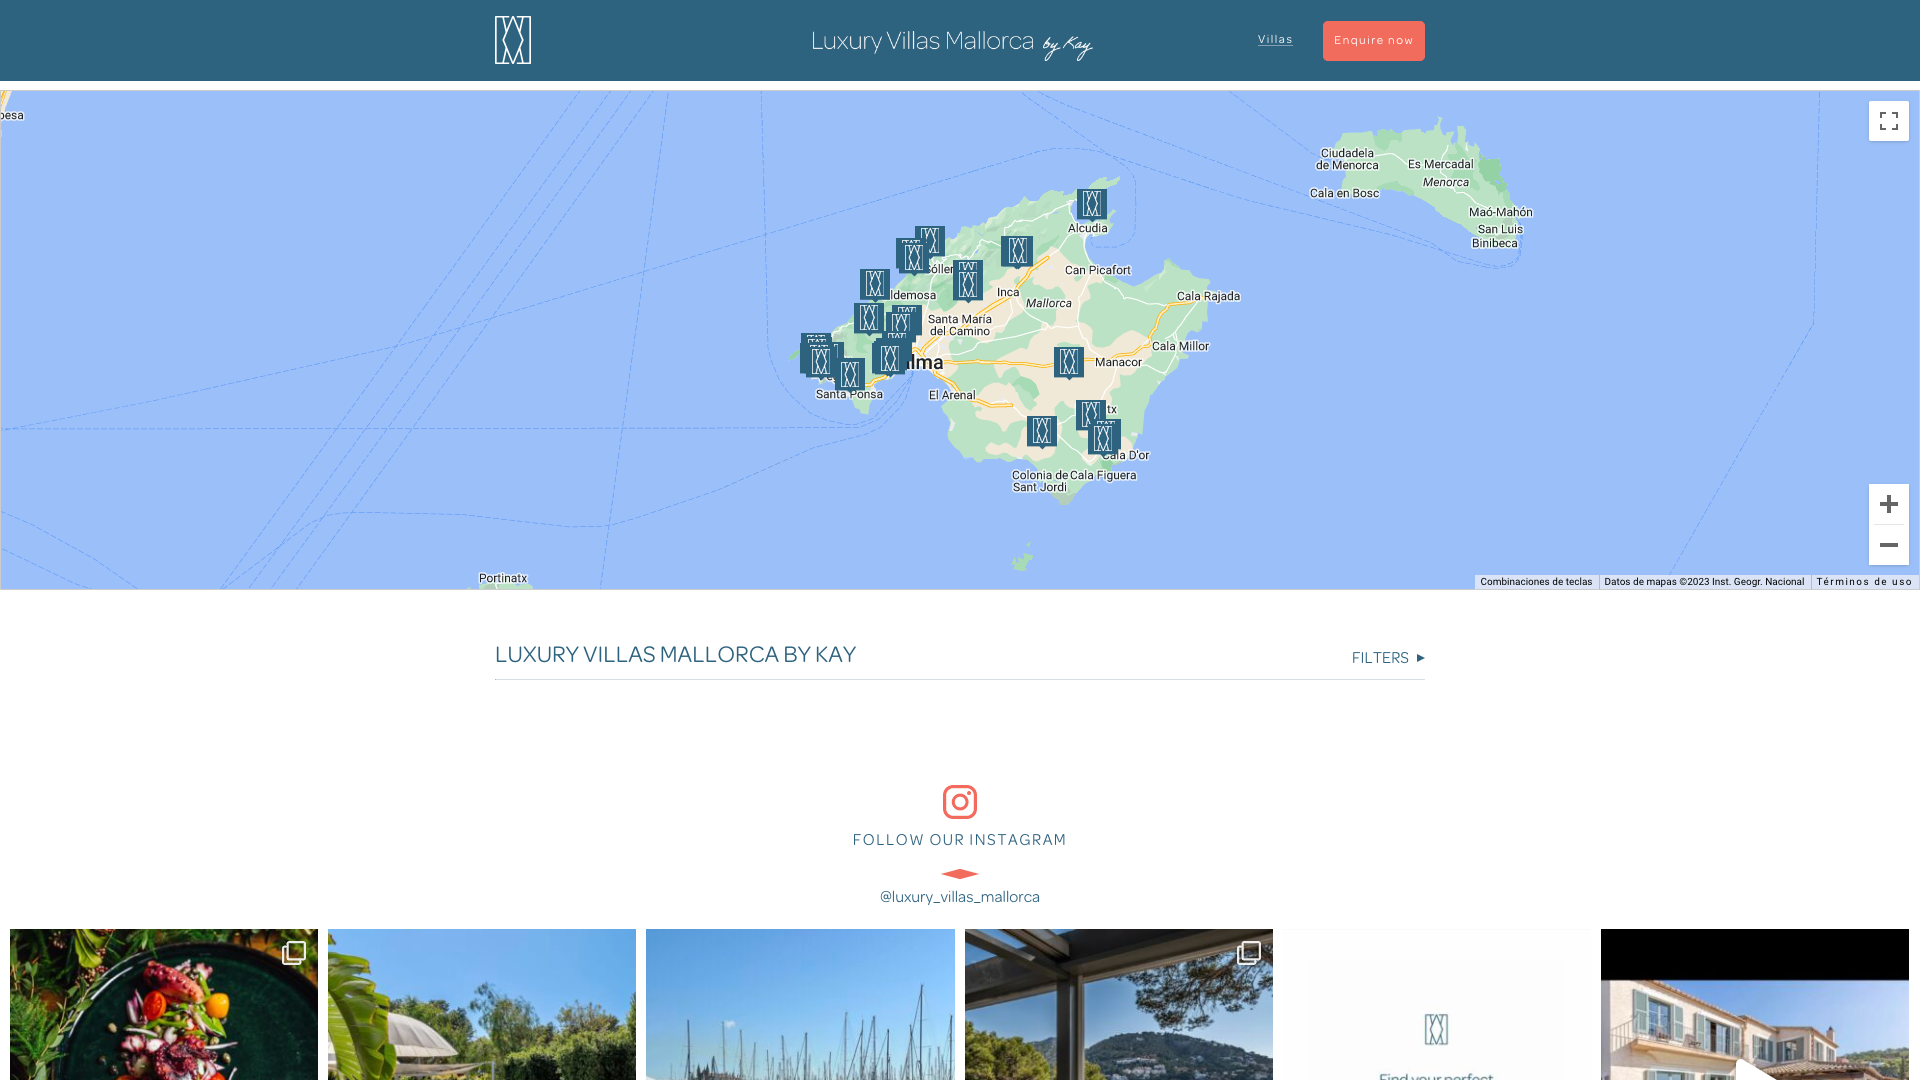The height and width of the screenshot is (1080, 1920).
Task: Click the Cala Rajada map label
Action: pos(1208,296)
